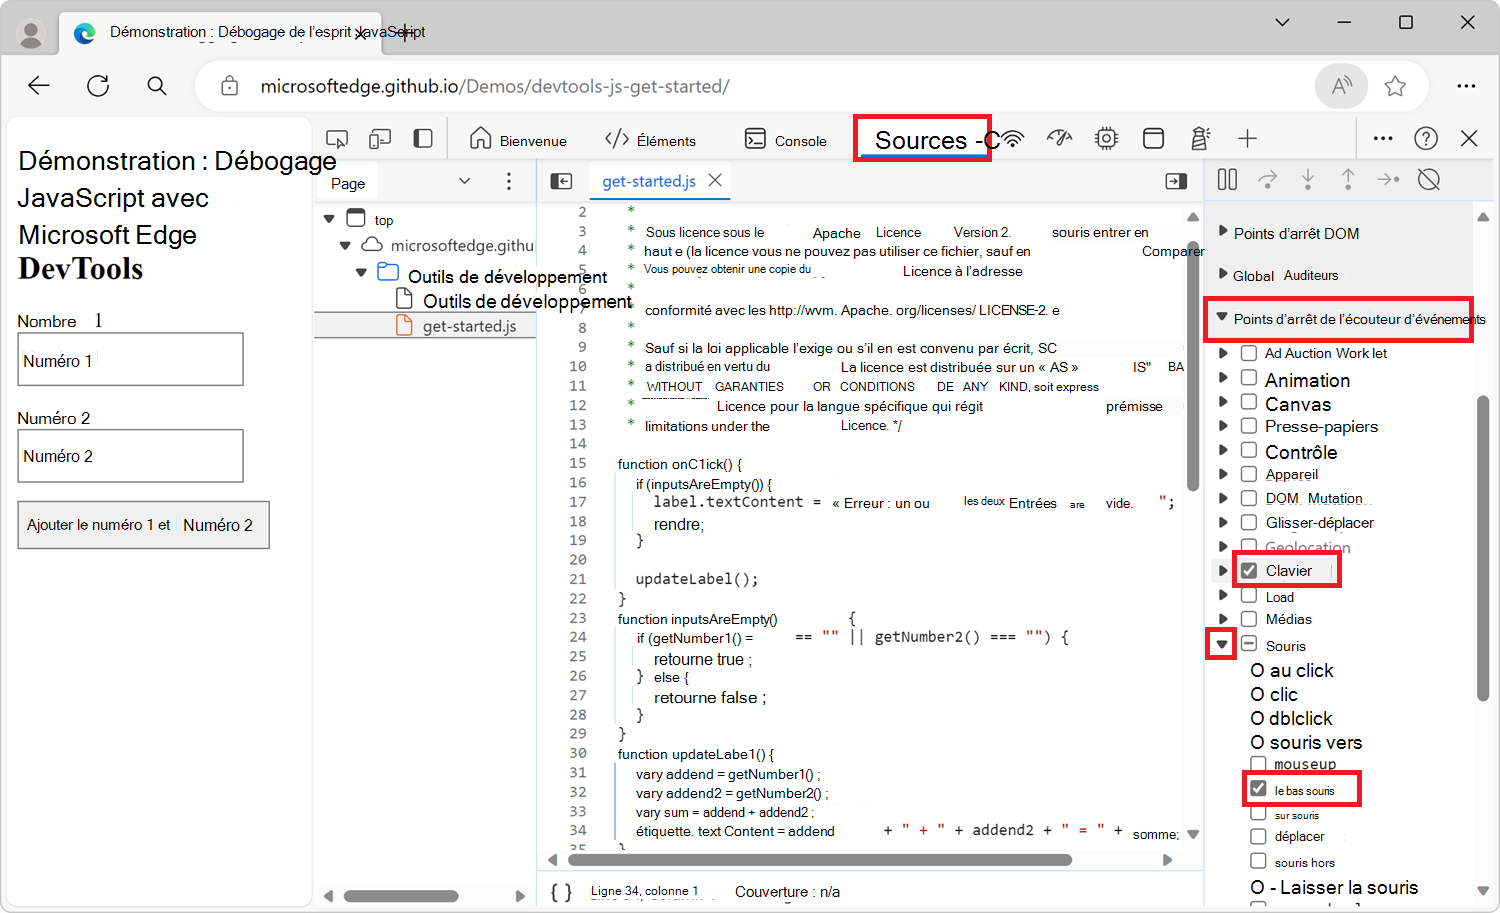Pretty print code with braces icon
The height and width of the screenshot is (913, 1500).
click(x=561, y=892)
